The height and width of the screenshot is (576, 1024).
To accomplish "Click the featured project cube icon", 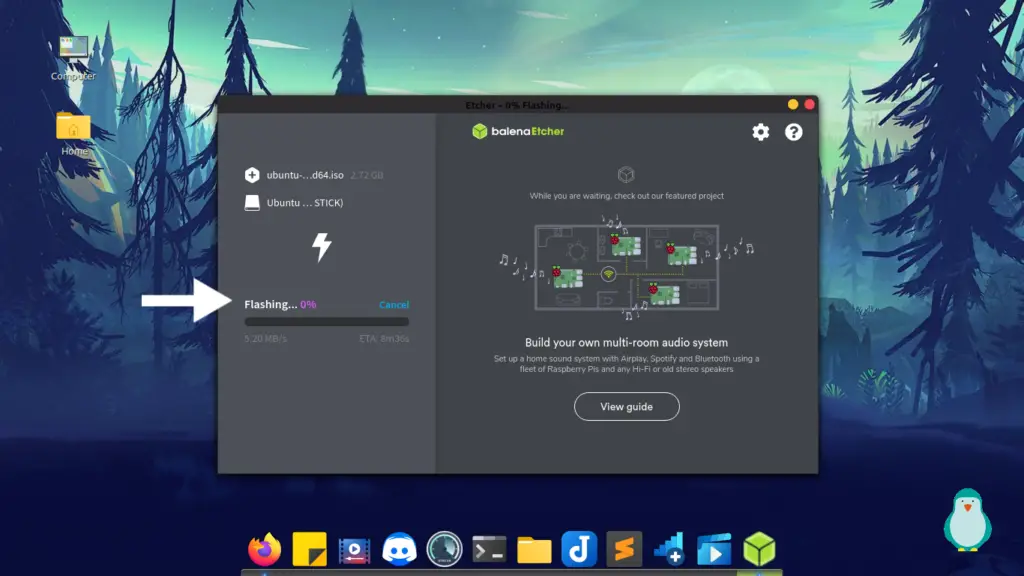I will pyautogui.click(x=626, y=174).
